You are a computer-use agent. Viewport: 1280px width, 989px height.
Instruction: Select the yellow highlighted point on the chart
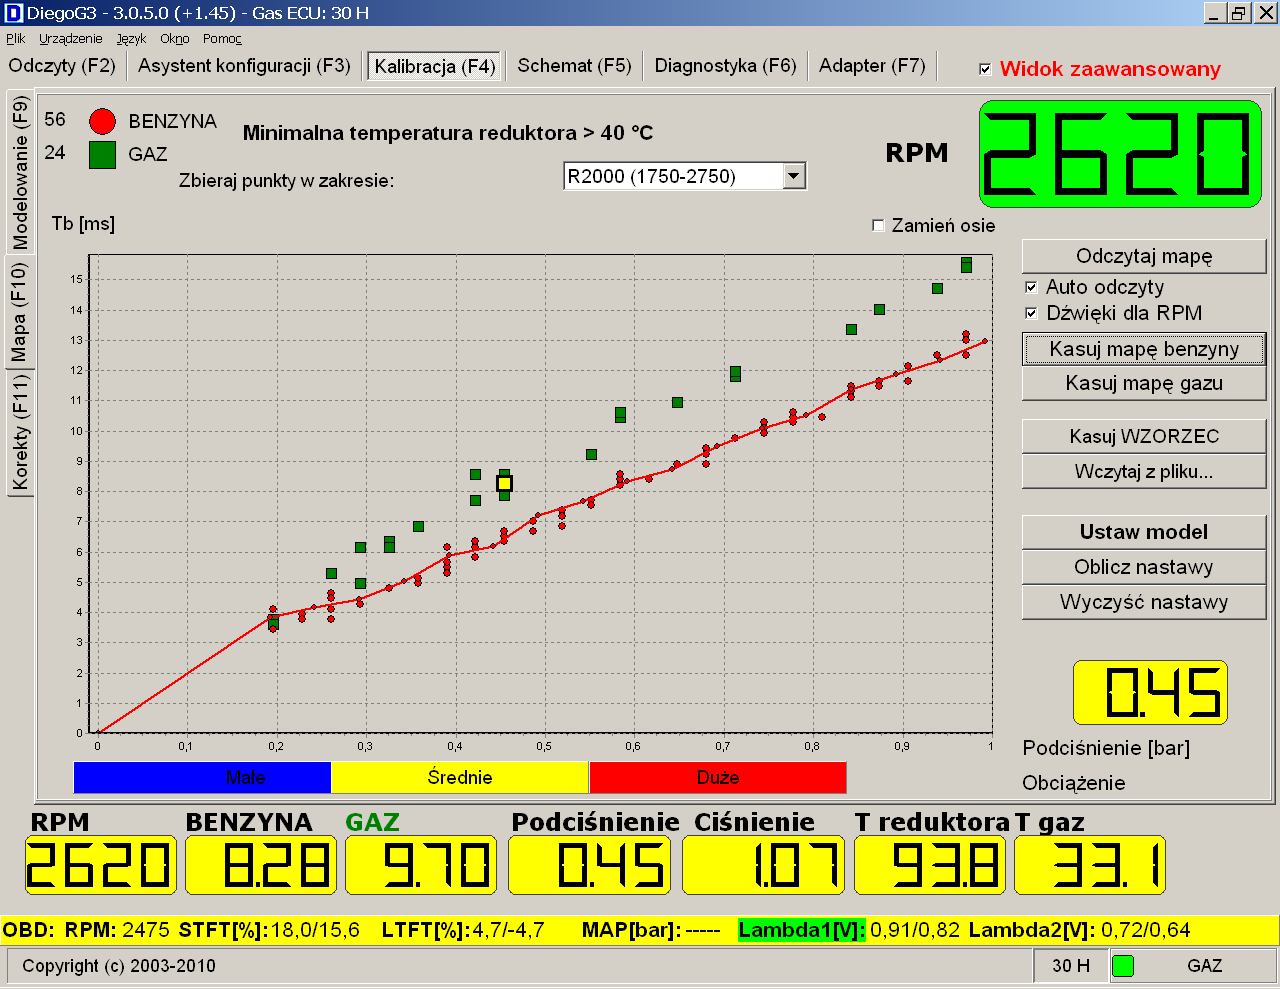[x=504, y=484]
